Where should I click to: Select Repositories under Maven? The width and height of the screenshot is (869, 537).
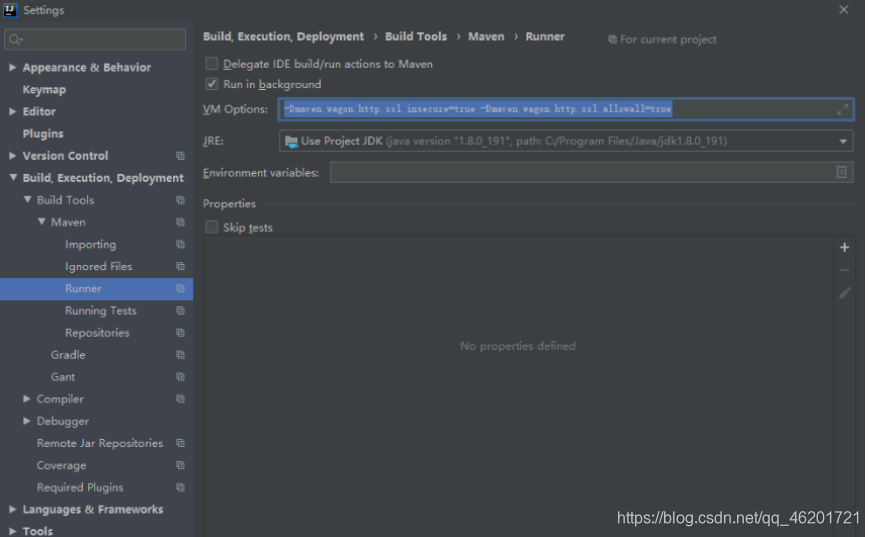click(97, 333)
